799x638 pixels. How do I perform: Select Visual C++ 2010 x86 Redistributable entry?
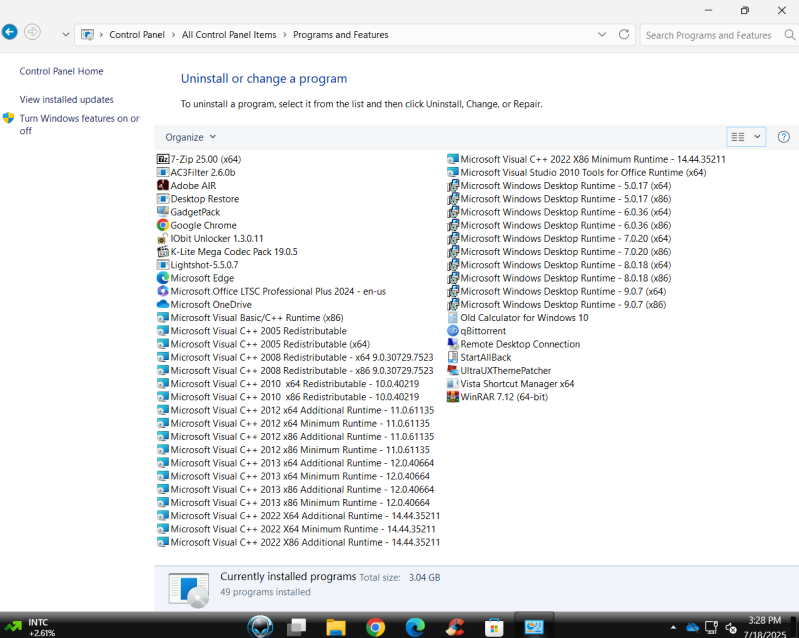(288, 397)
